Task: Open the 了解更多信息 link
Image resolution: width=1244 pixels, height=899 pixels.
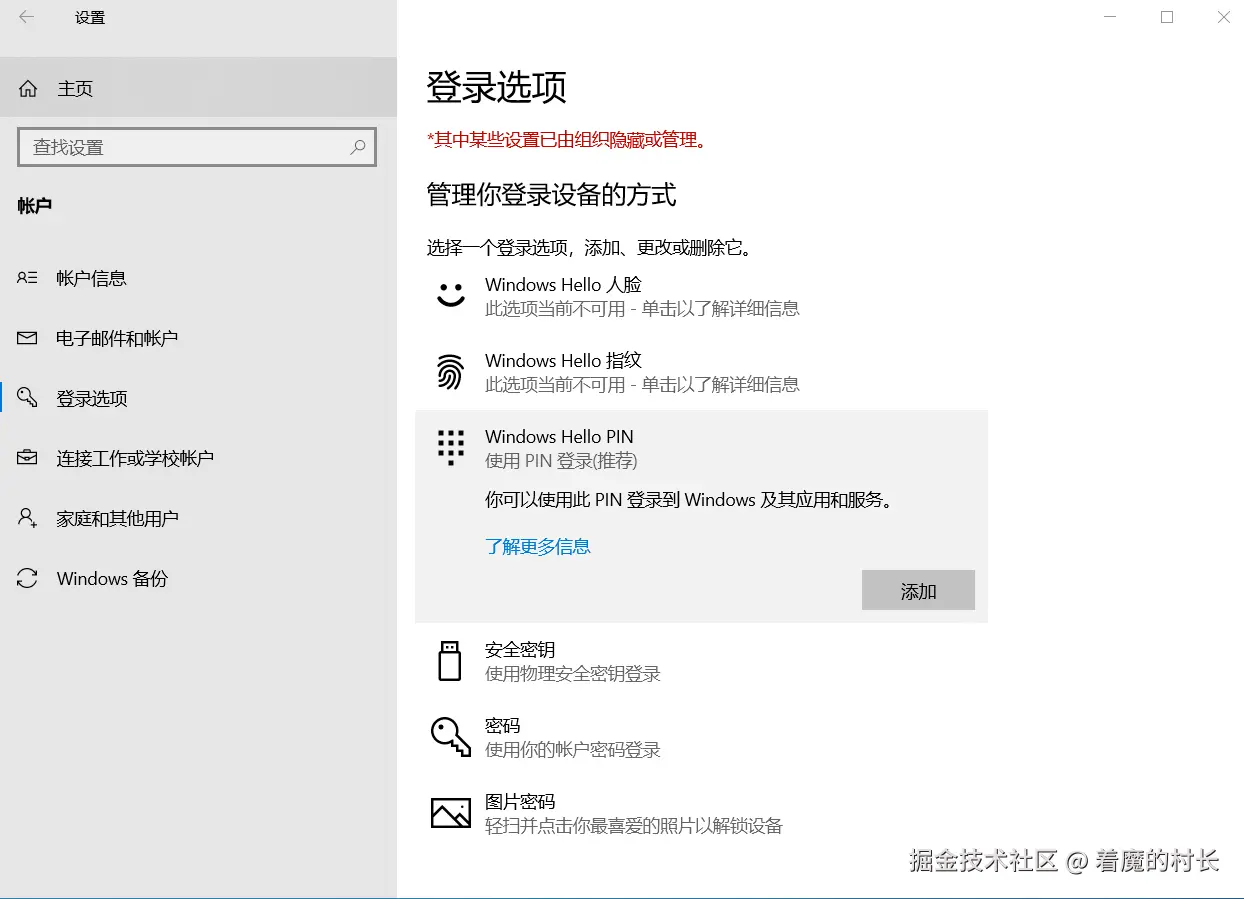Action: (x=538, y=546)
